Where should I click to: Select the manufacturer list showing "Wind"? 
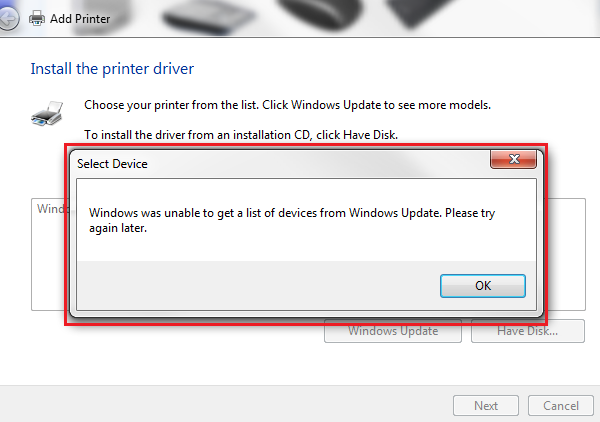[x=49, y=254]
